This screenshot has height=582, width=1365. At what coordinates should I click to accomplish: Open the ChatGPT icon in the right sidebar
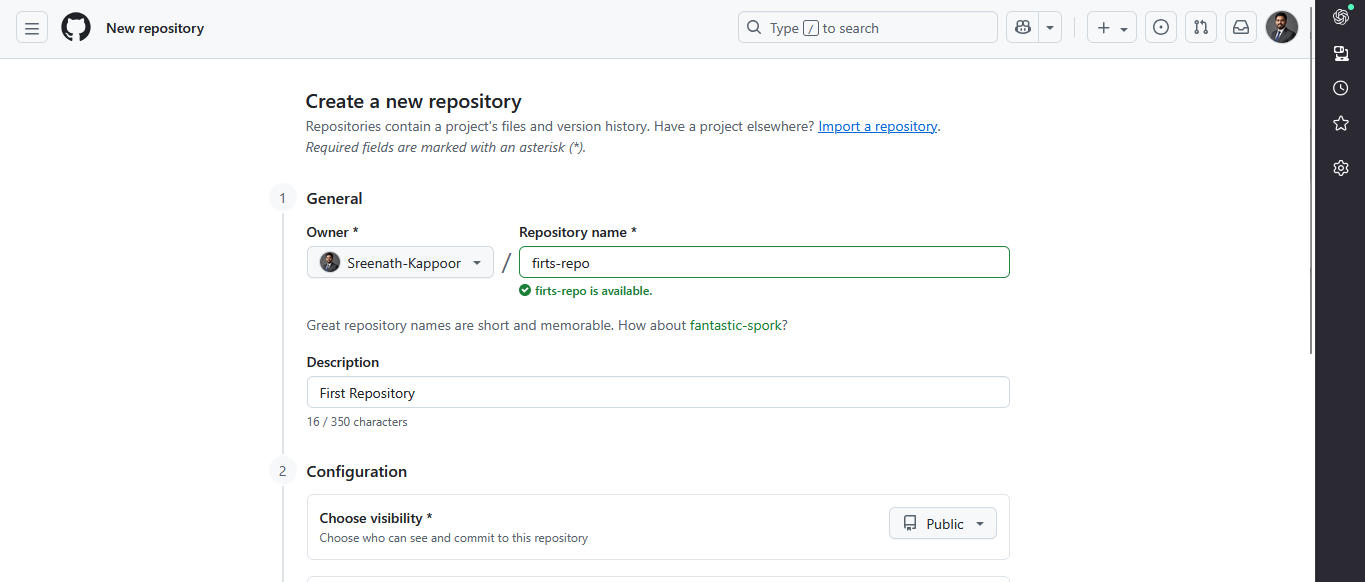click(1340, 16)
